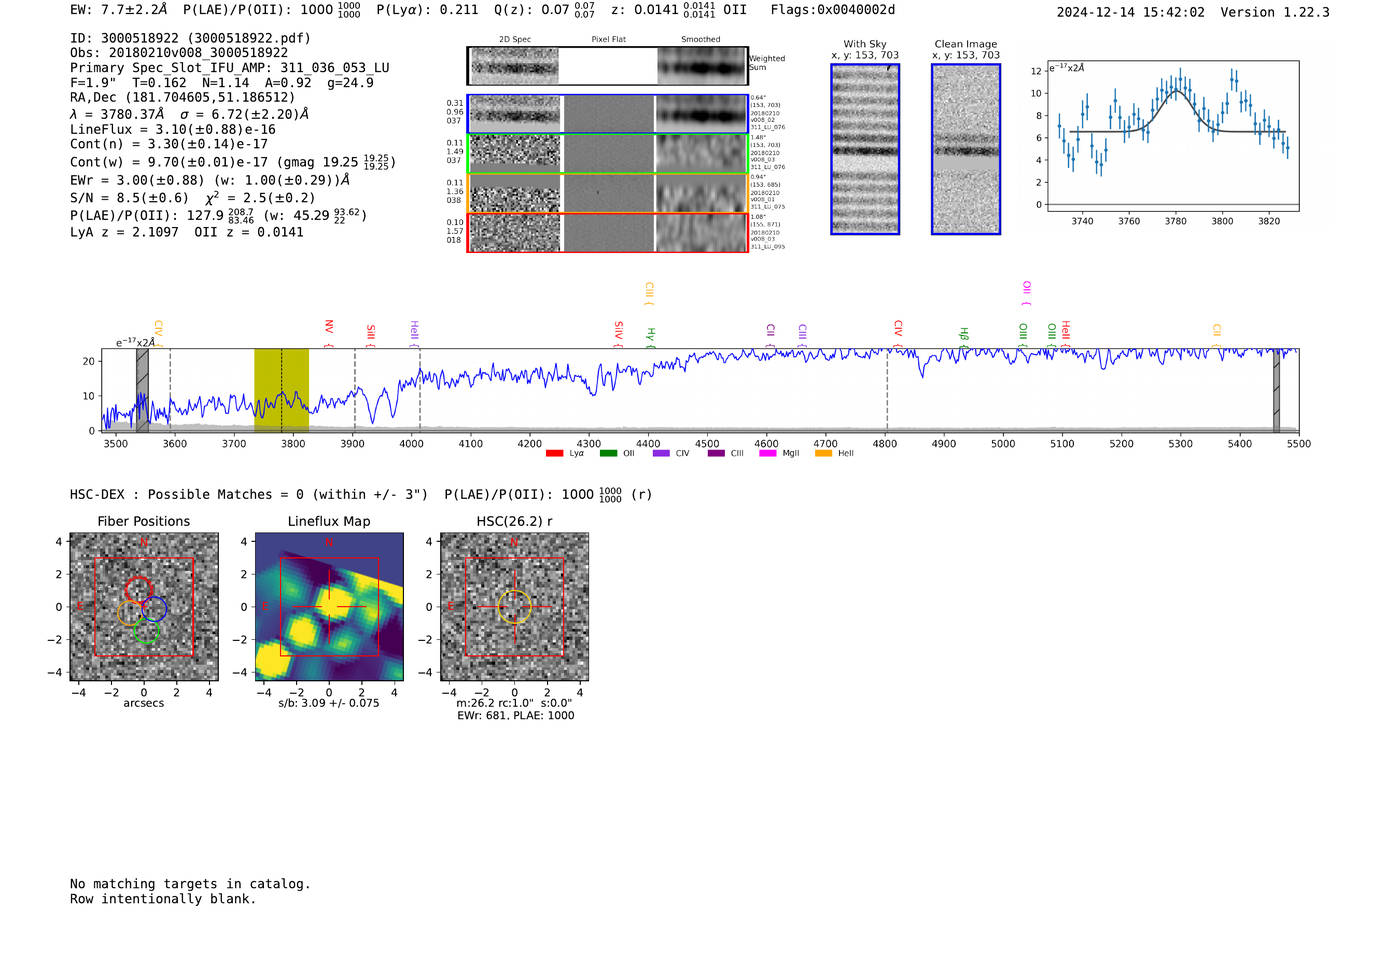
Task: Click the blue fiber circle in Fiber Positions
Action: (x=154, y=608)
